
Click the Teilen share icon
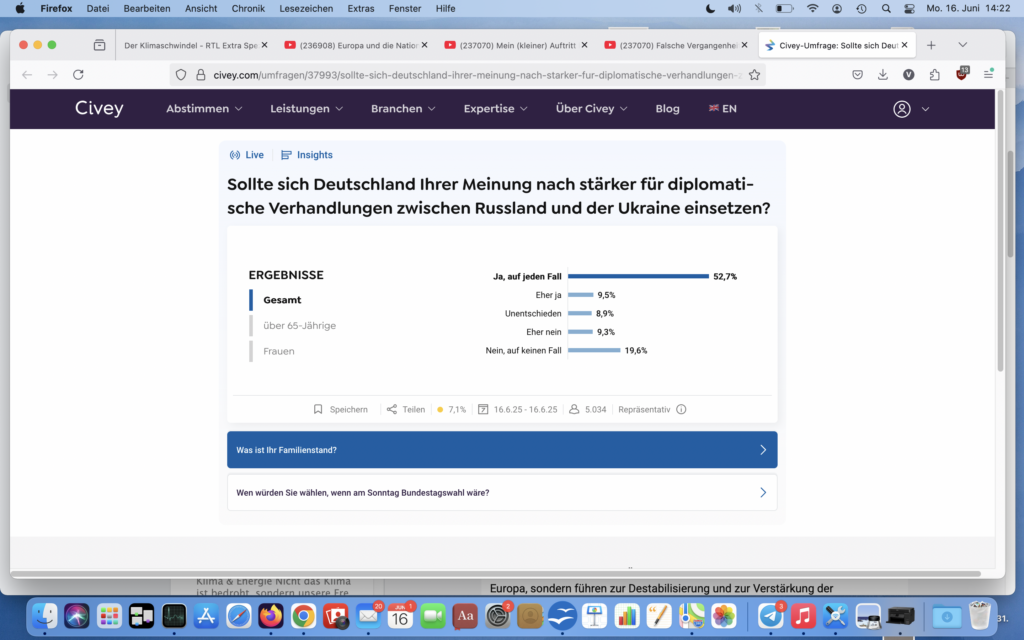pos(392,409)
